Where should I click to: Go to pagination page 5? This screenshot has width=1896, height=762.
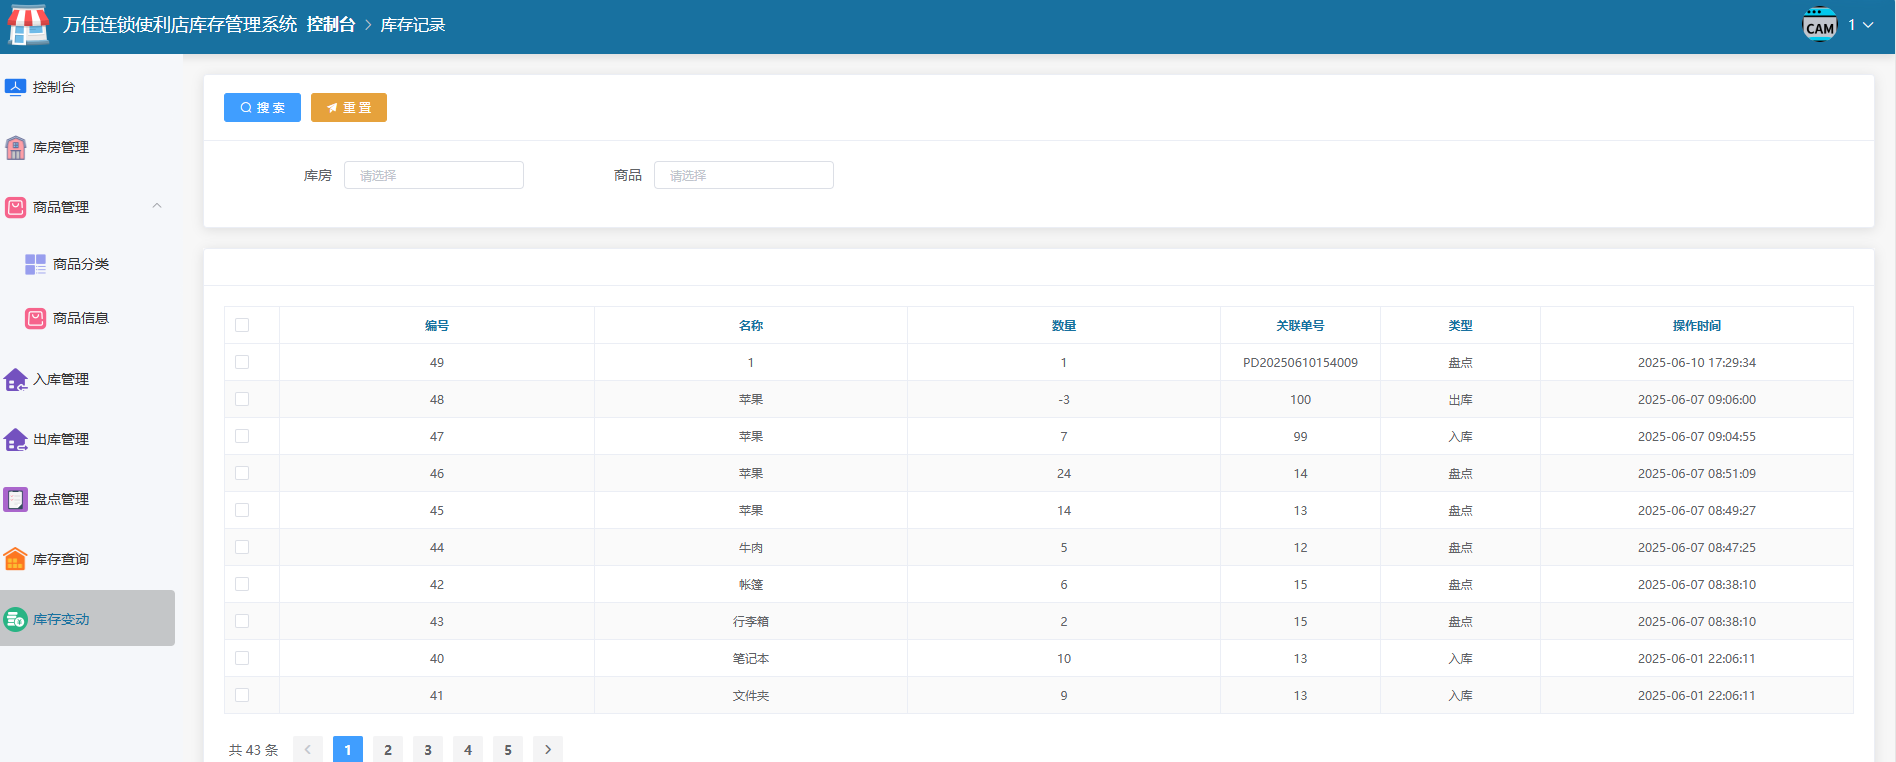point(508,750)
